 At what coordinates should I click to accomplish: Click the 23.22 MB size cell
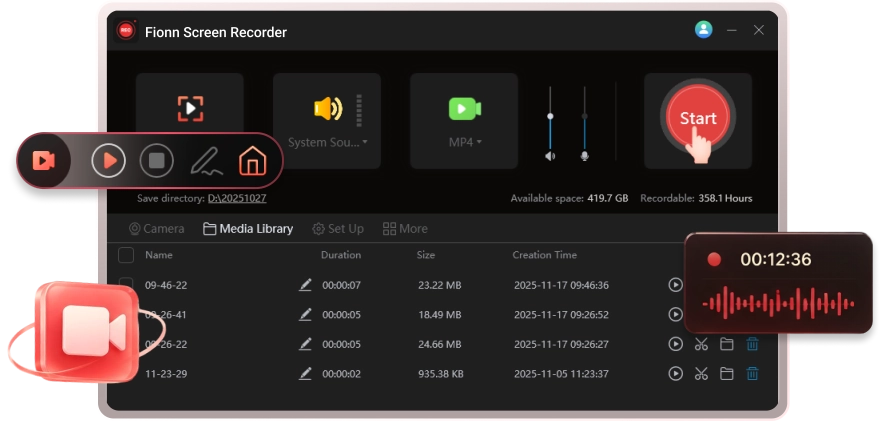click(x=439, y=285)
